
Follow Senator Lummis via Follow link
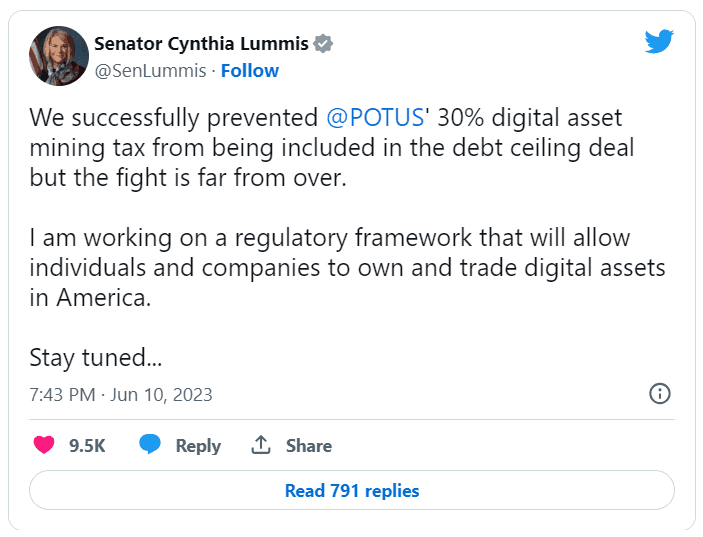click(x=250, y=71)
